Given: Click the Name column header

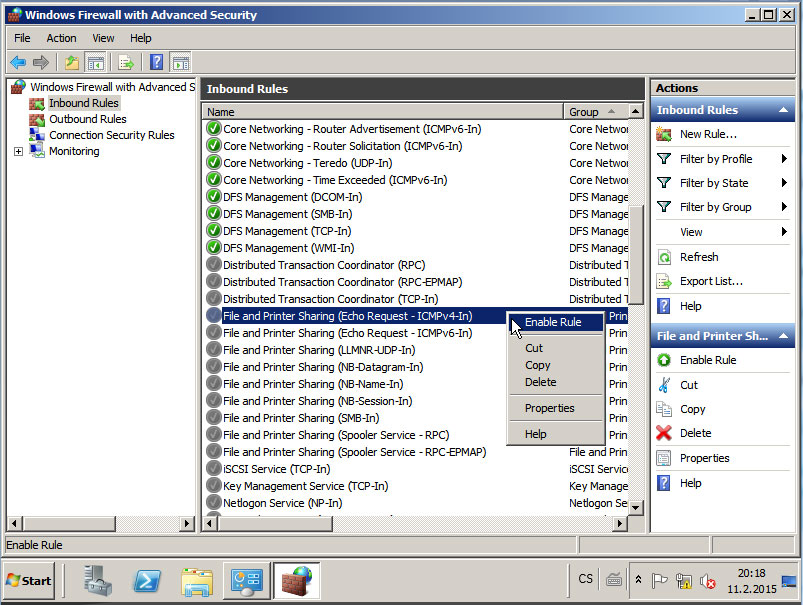Looking at the screenshot, I should pos(380,112).
